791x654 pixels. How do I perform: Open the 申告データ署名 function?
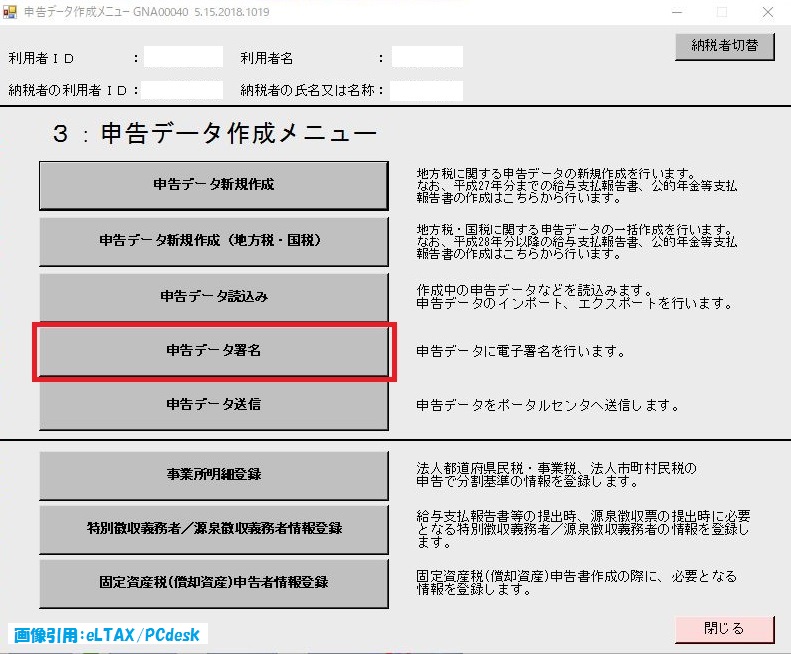point(213,351)
